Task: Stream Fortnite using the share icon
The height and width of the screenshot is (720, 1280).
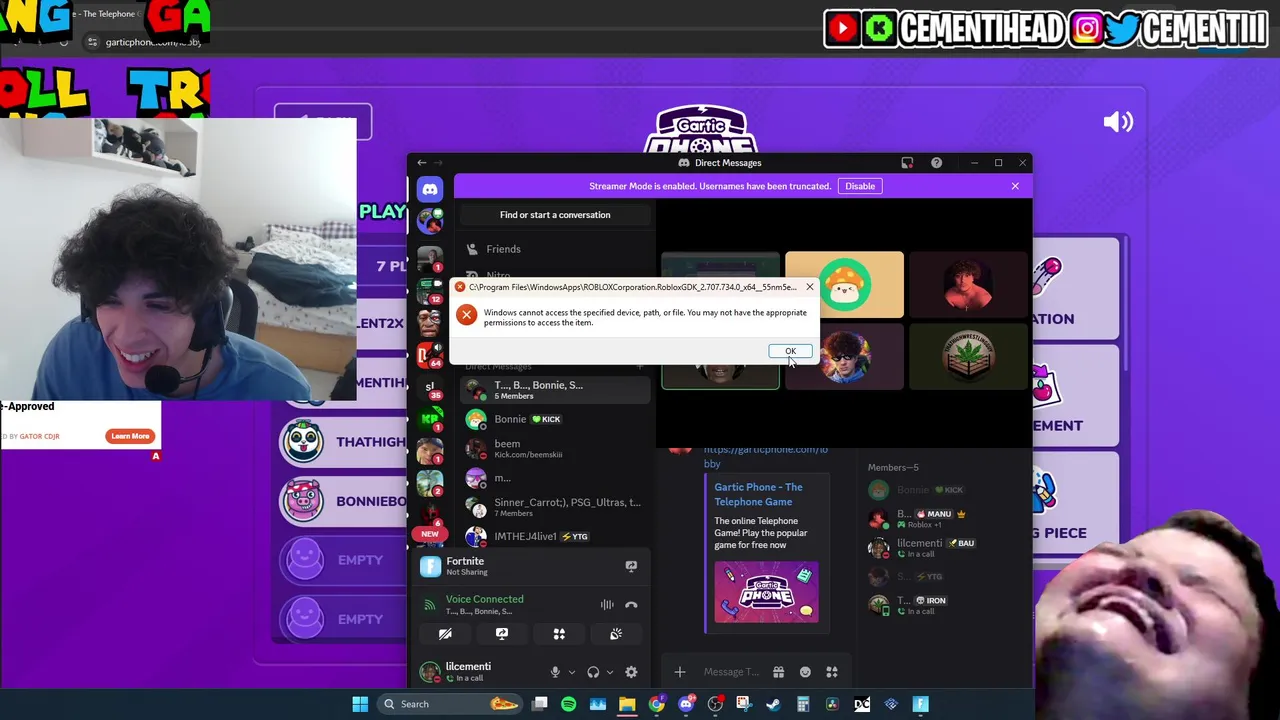Action: click(x=631, y=566)
